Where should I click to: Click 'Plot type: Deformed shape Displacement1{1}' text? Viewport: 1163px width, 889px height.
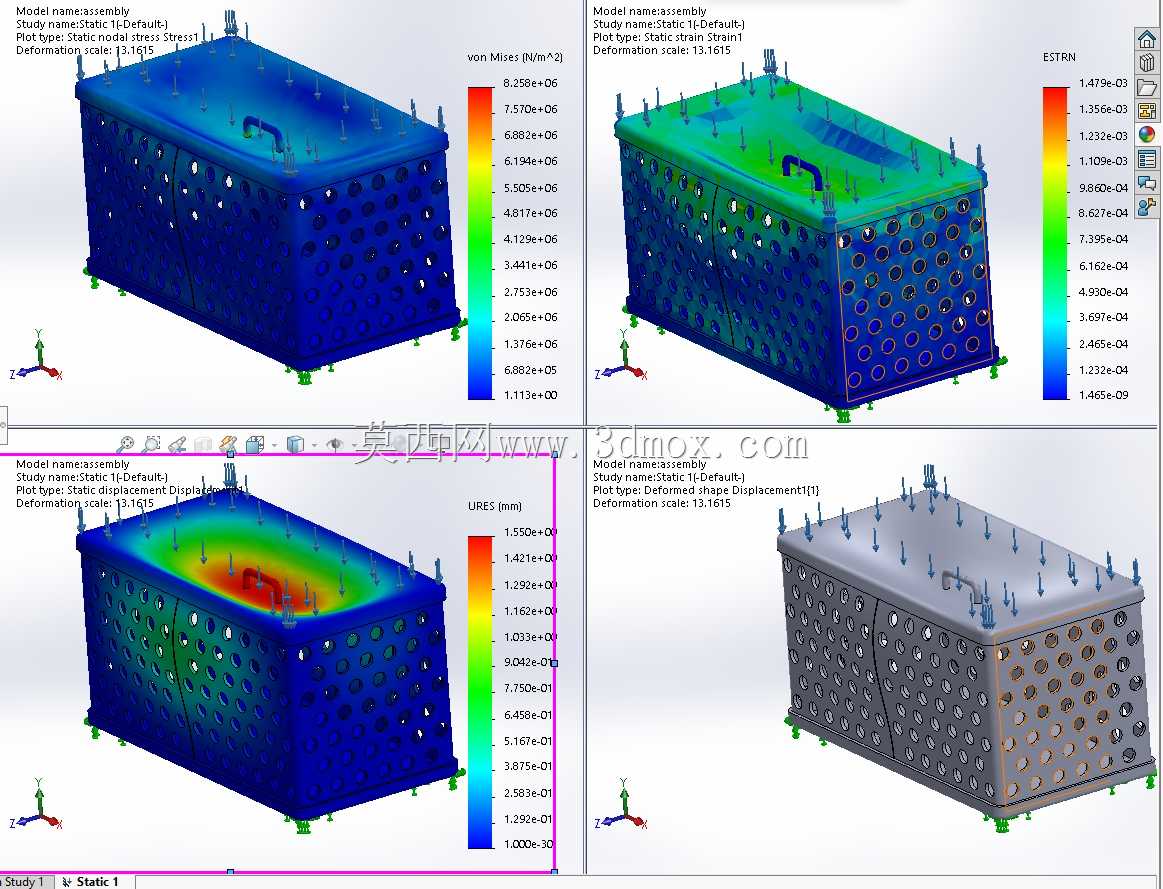(705, 490)
